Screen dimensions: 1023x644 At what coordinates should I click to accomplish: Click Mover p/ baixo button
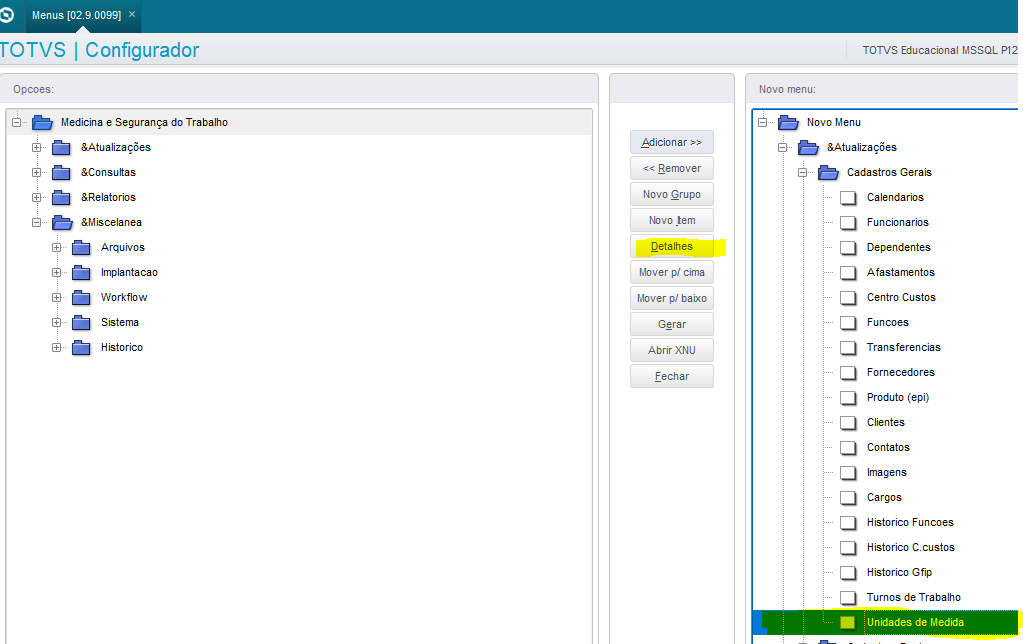click(671, 298)
